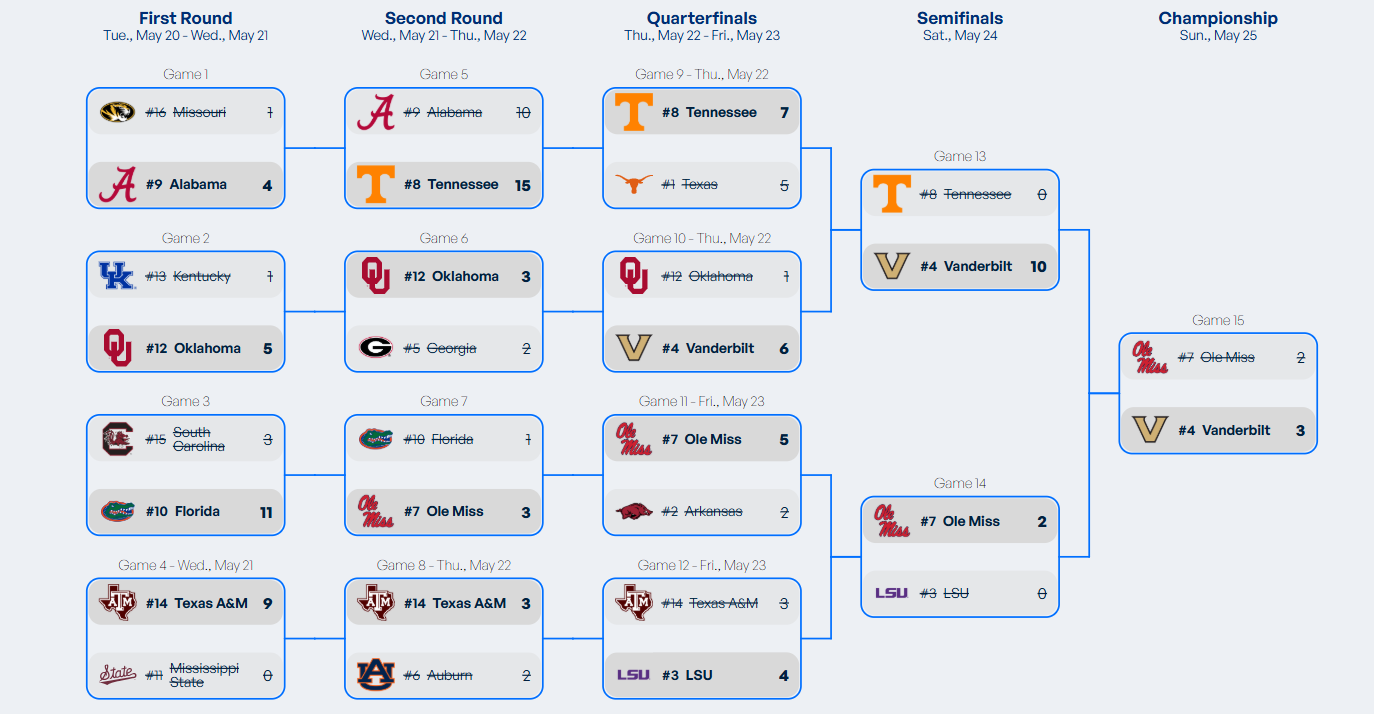Open #9 Alabama winner row in Game 1
The width and height of the screenshot is (1374, 714).
pyautogui.click(x=186, y=184)
